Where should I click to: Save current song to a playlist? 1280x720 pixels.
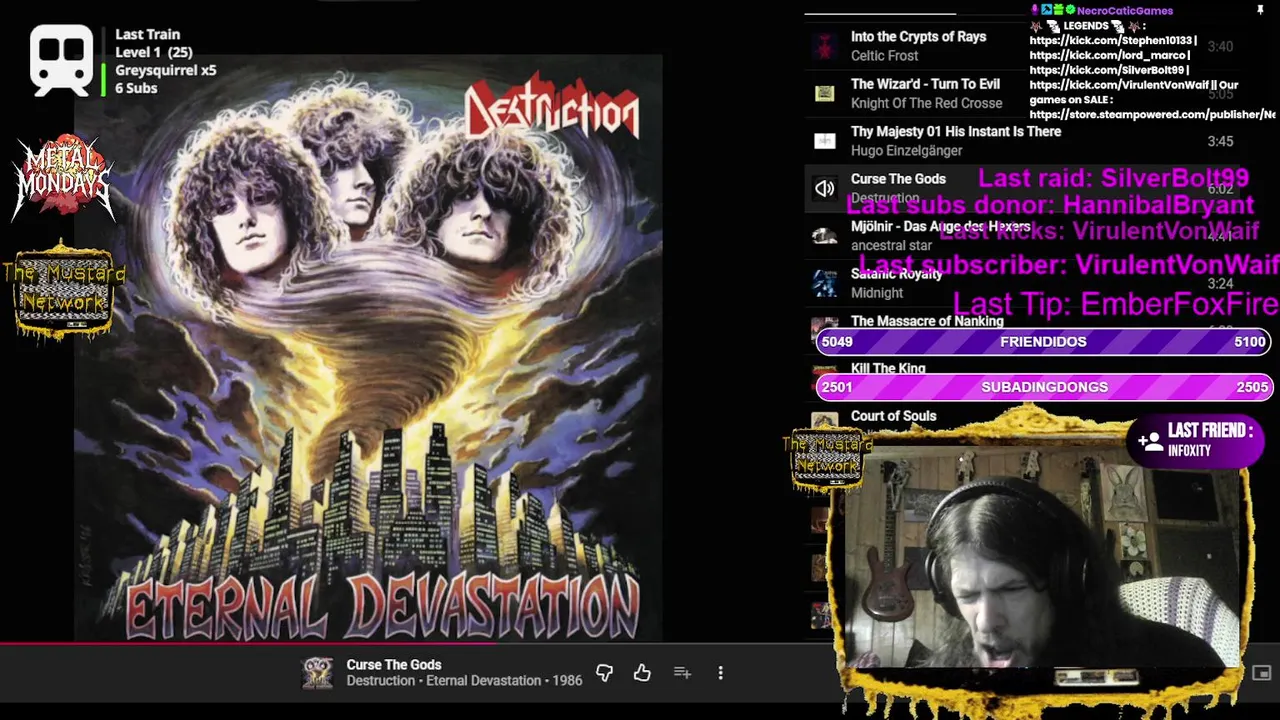coord(682,673)
